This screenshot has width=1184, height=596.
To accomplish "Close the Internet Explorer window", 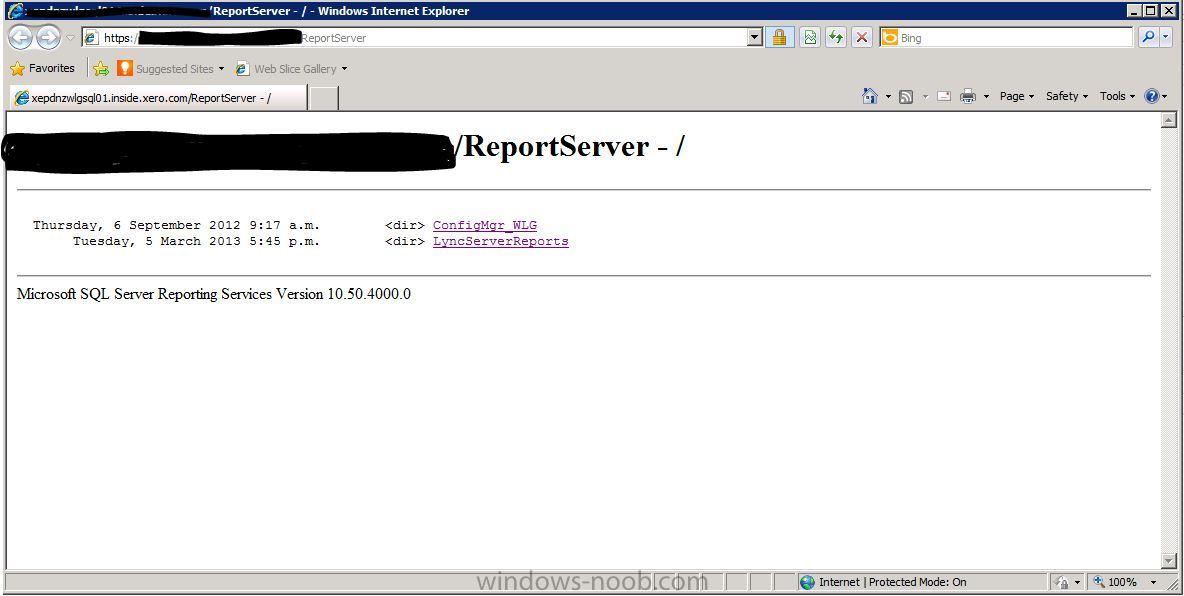I will click(1168, 11).
